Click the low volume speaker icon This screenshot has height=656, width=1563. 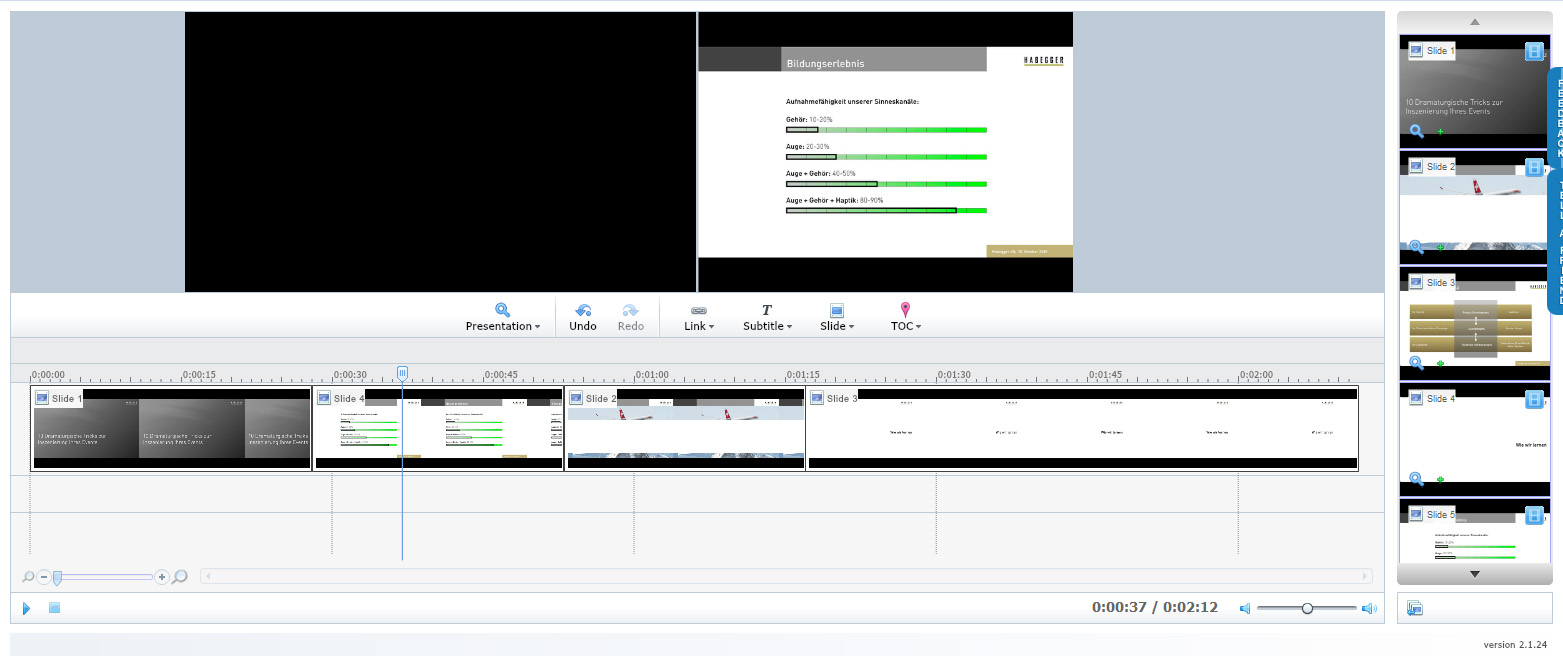tap(1245, 608)
